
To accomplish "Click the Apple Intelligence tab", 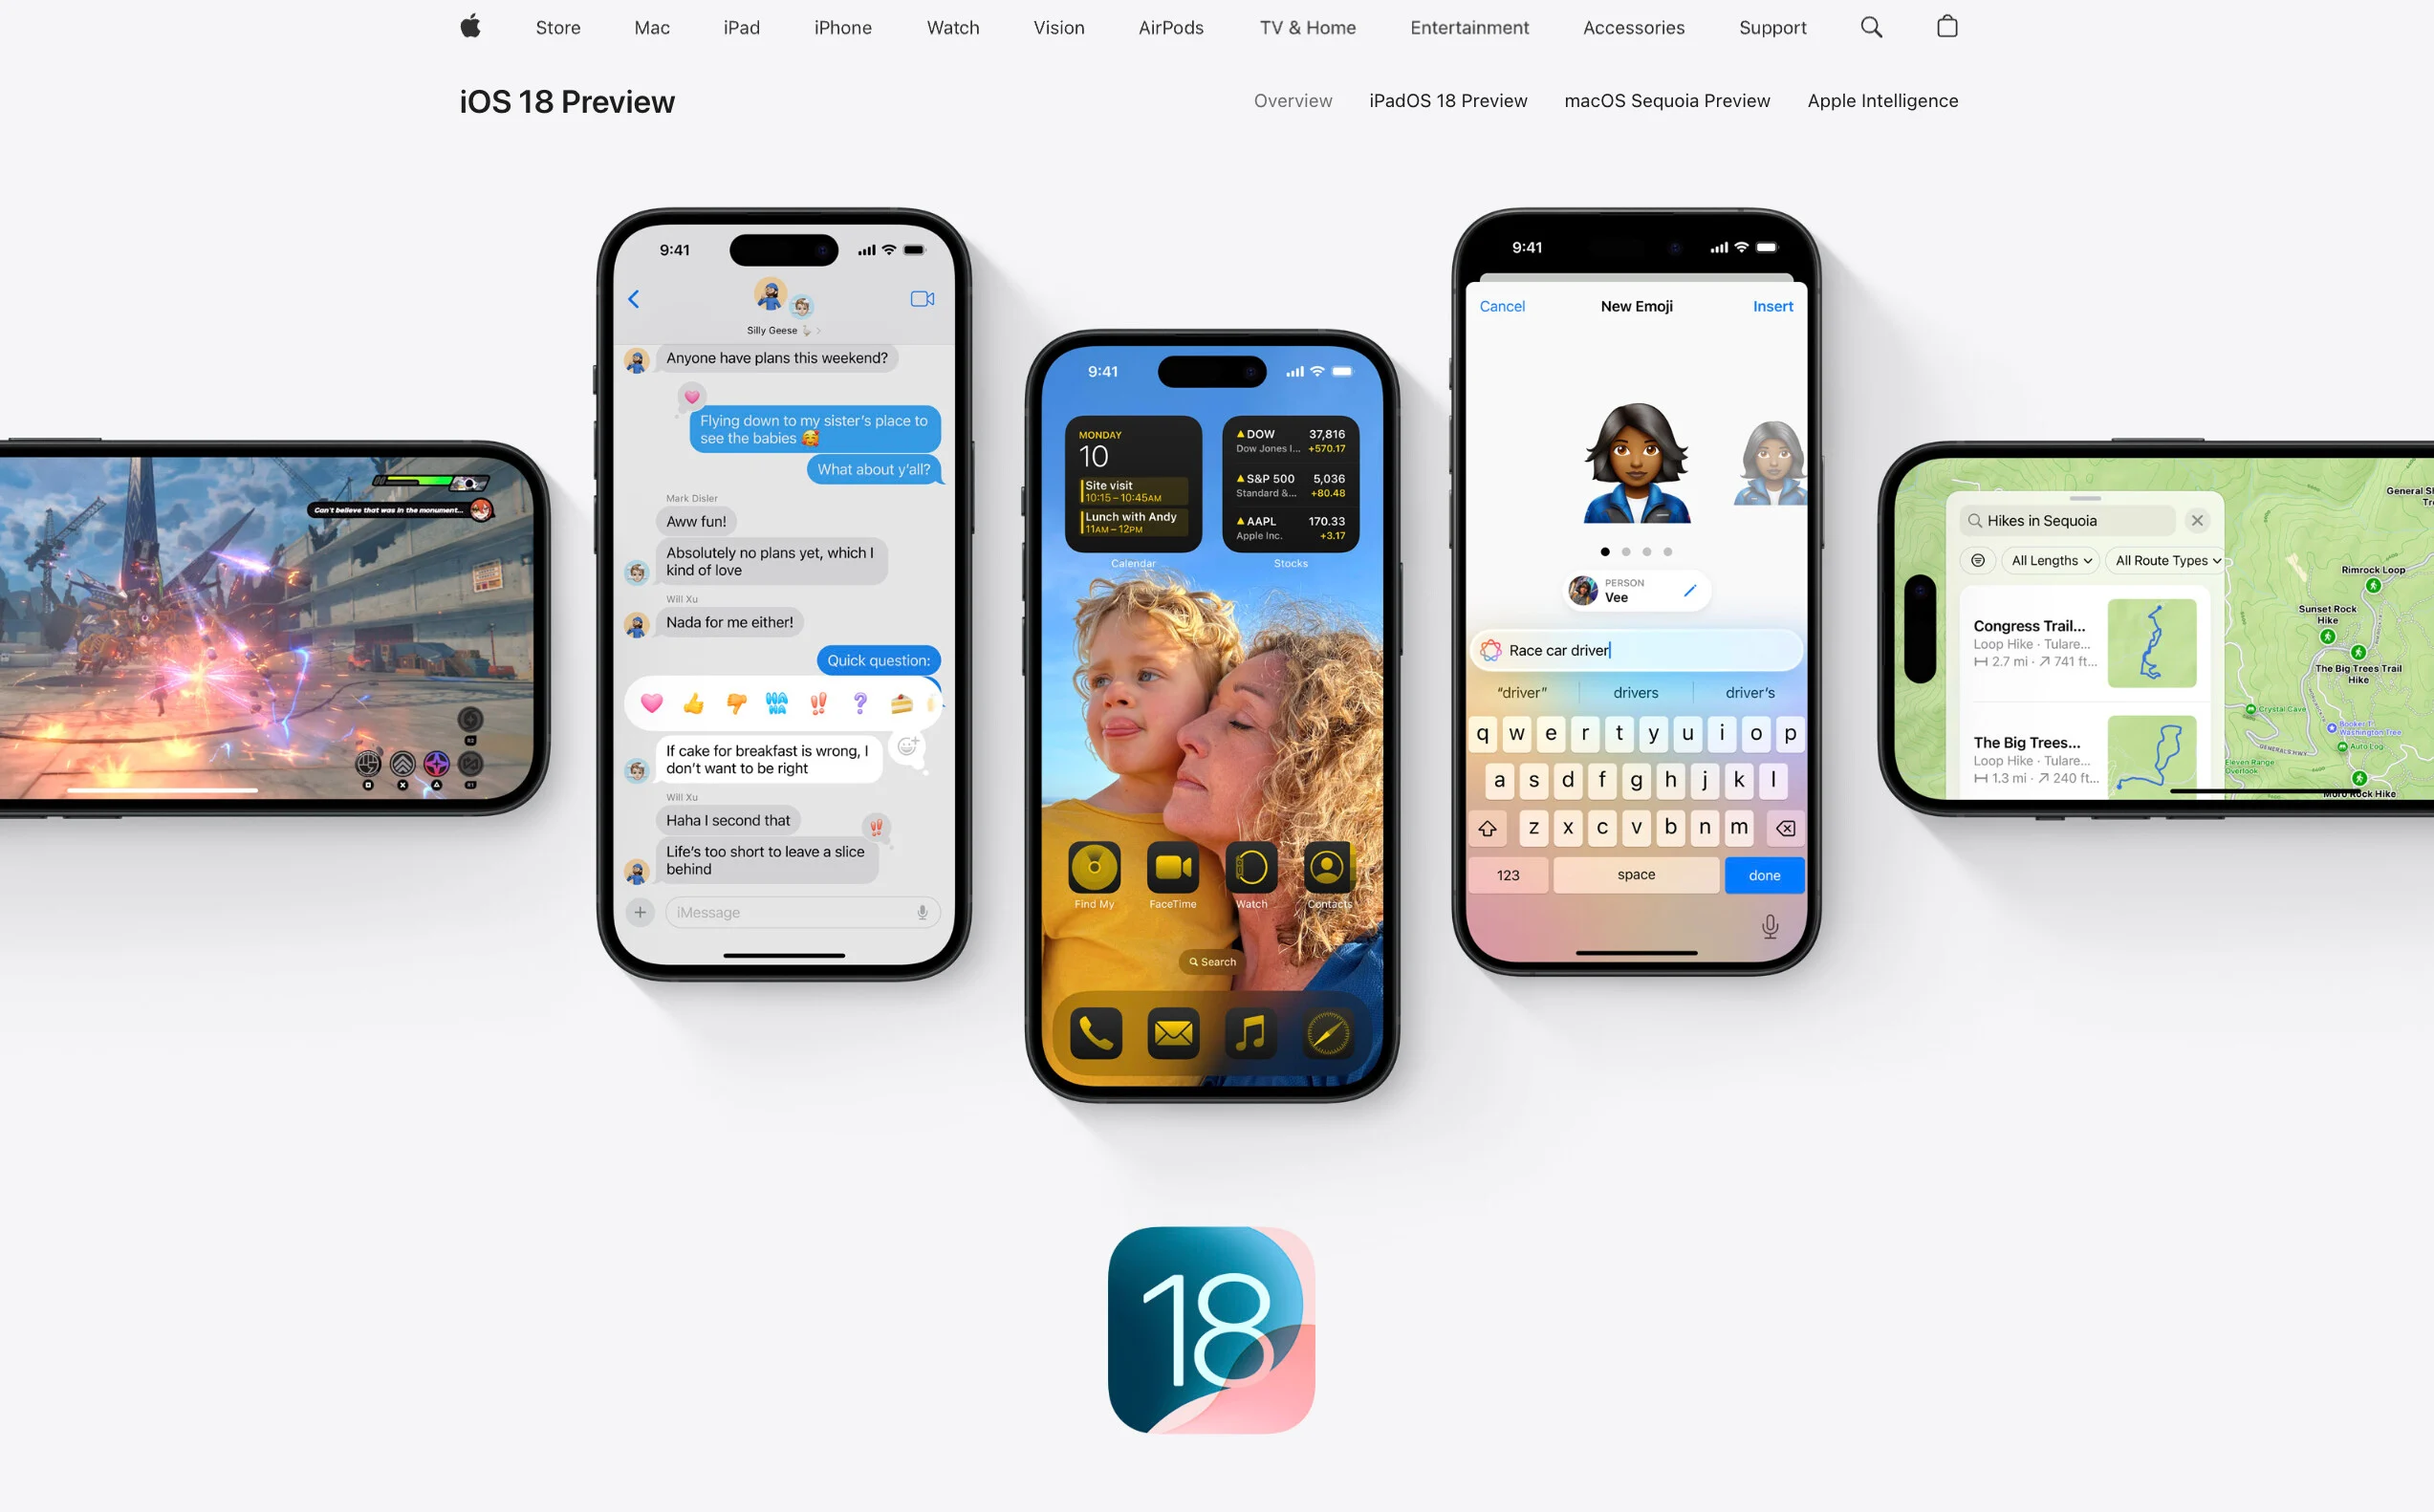I will tap(1881, 99).
